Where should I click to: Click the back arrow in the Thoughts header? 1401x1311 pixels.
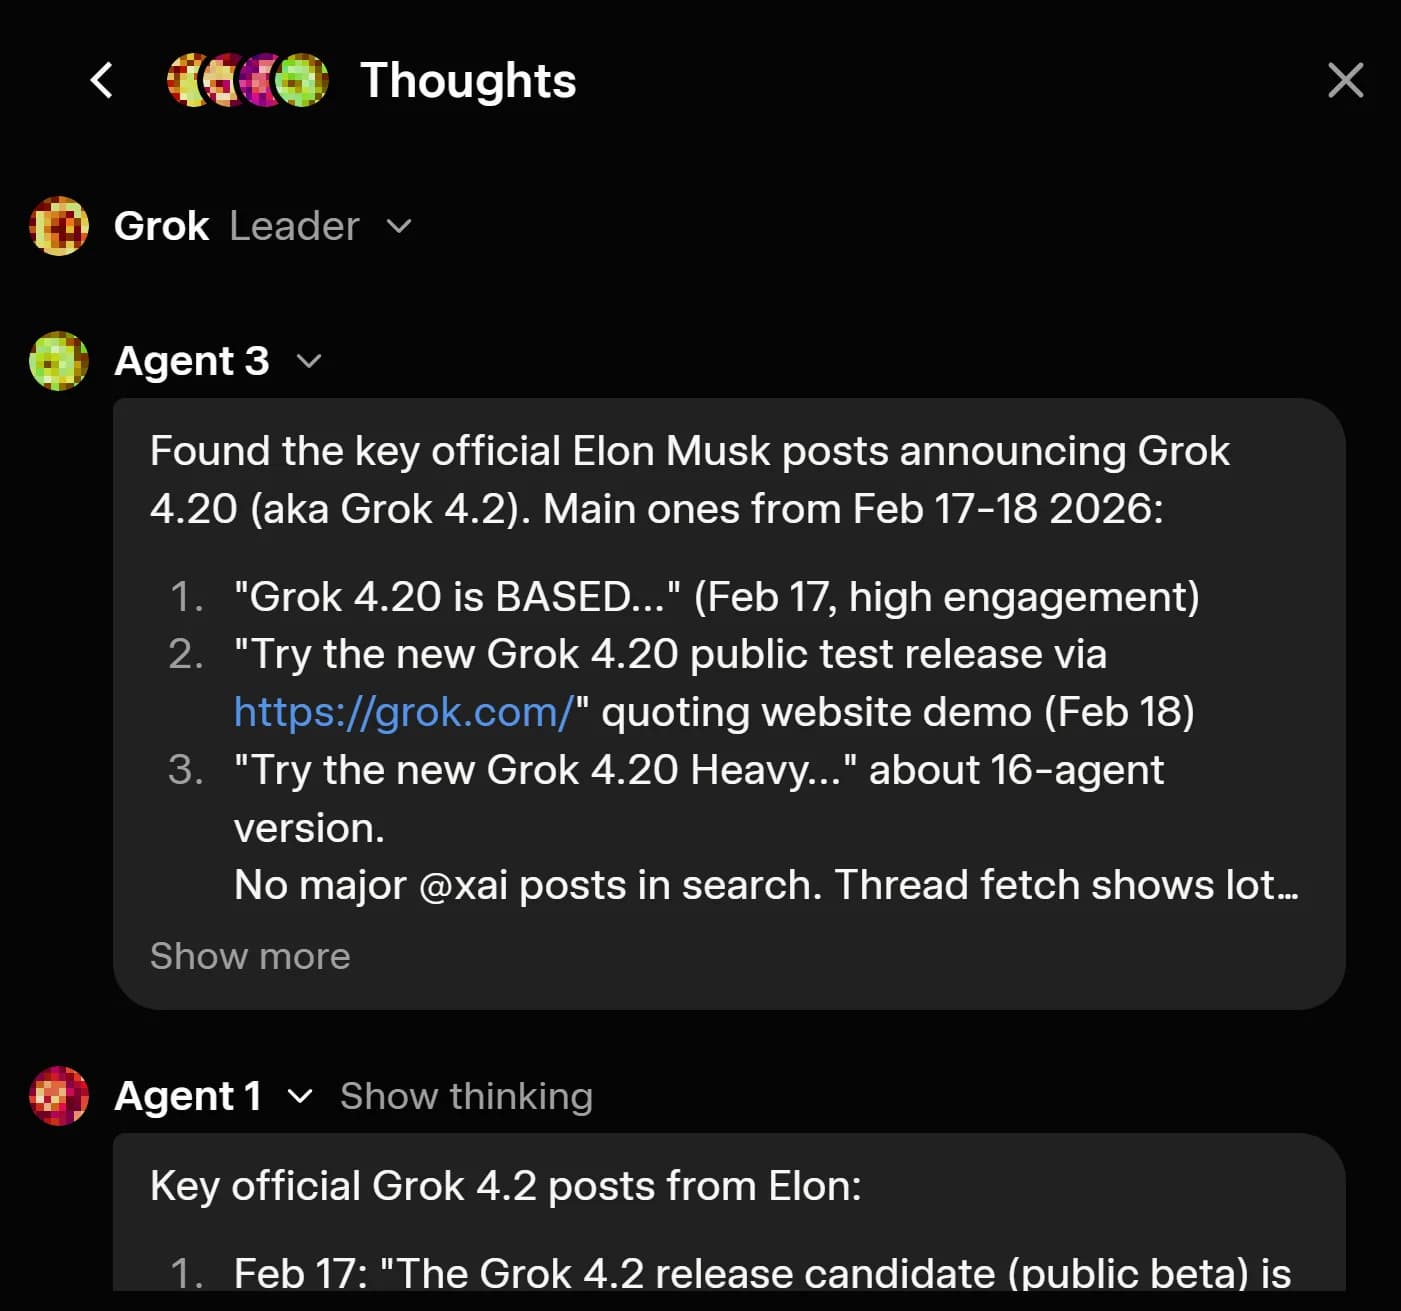pos(101,81)
